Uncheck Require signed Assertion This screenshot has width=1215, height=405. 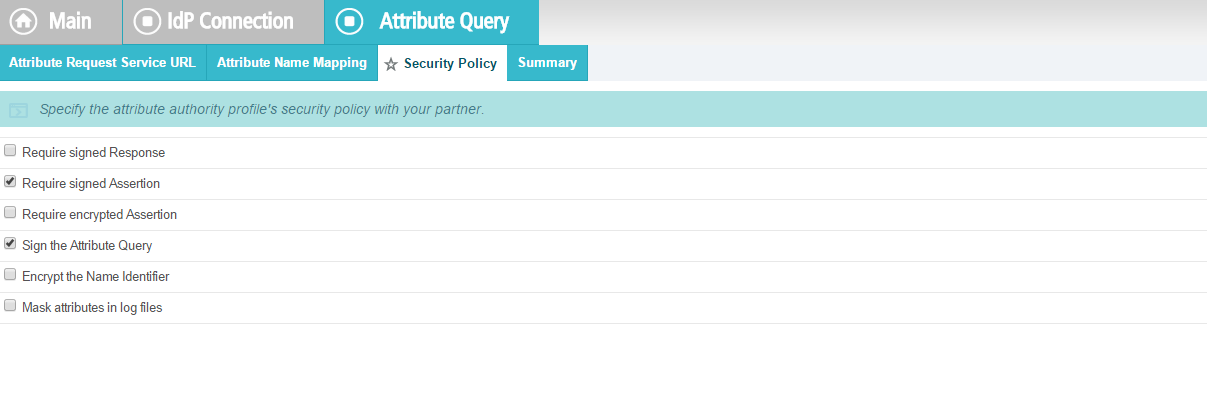(10, 182)
